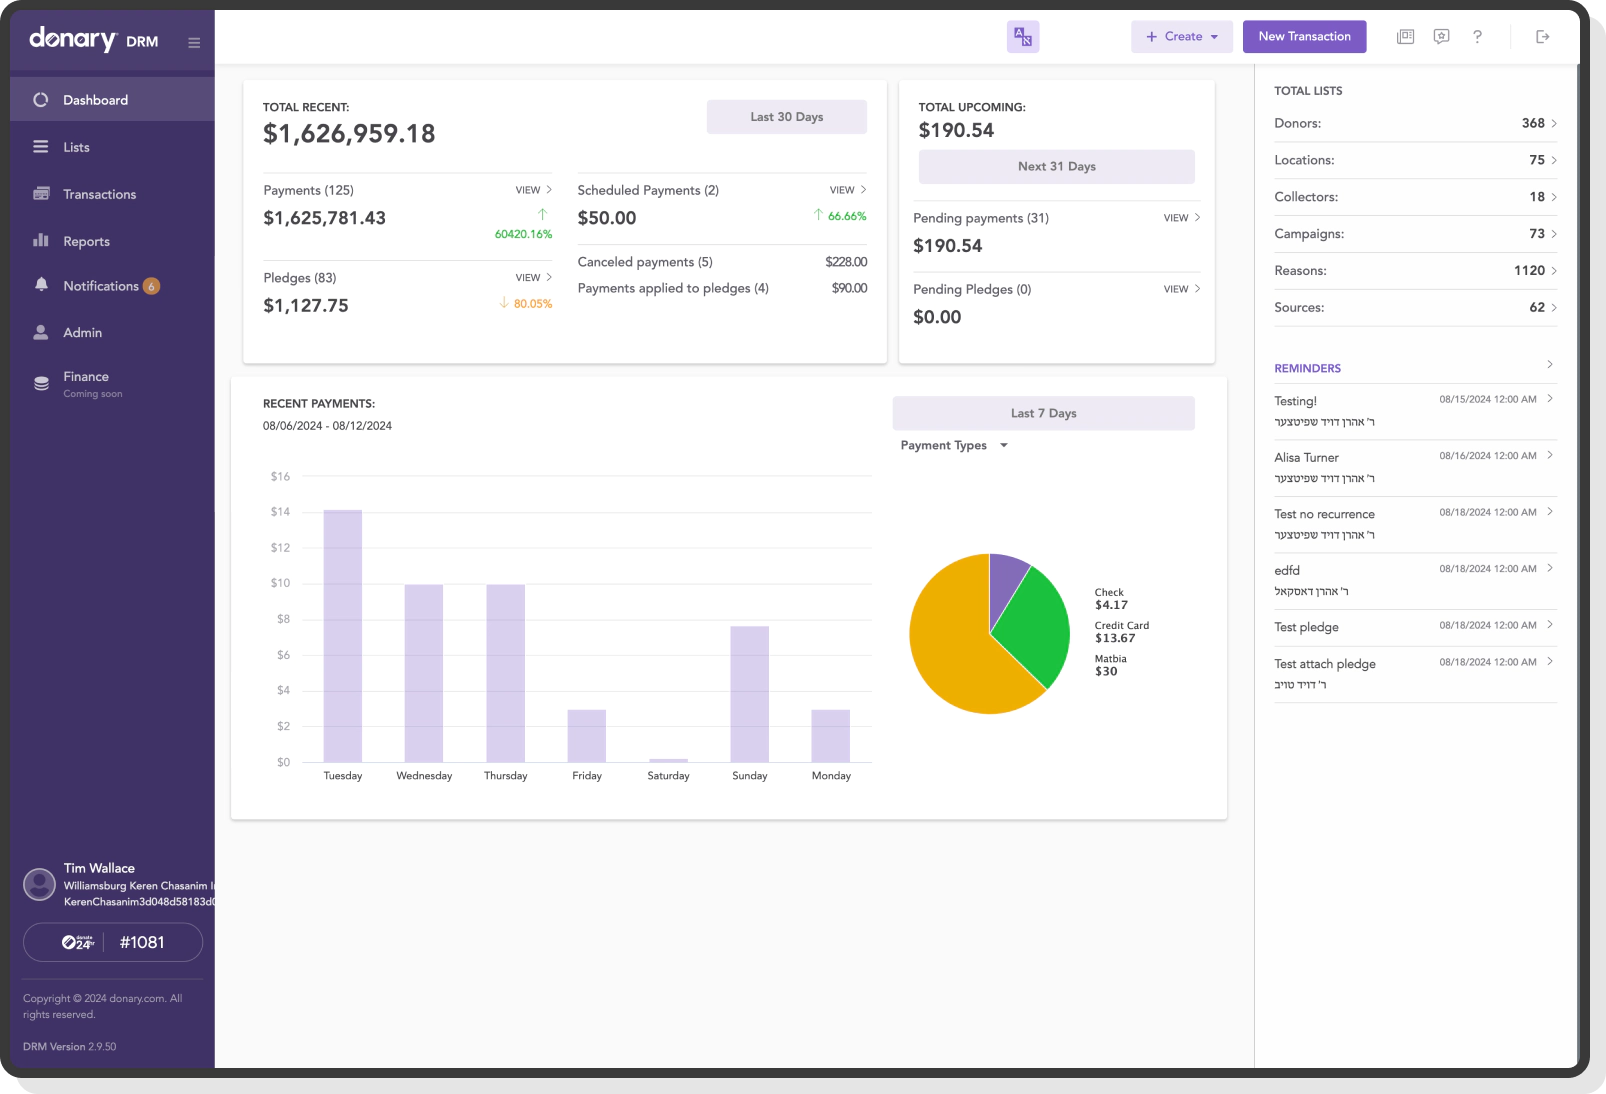1606x1094 pixels.
Task: View Pending payments details
Action: click(1180, 217)
